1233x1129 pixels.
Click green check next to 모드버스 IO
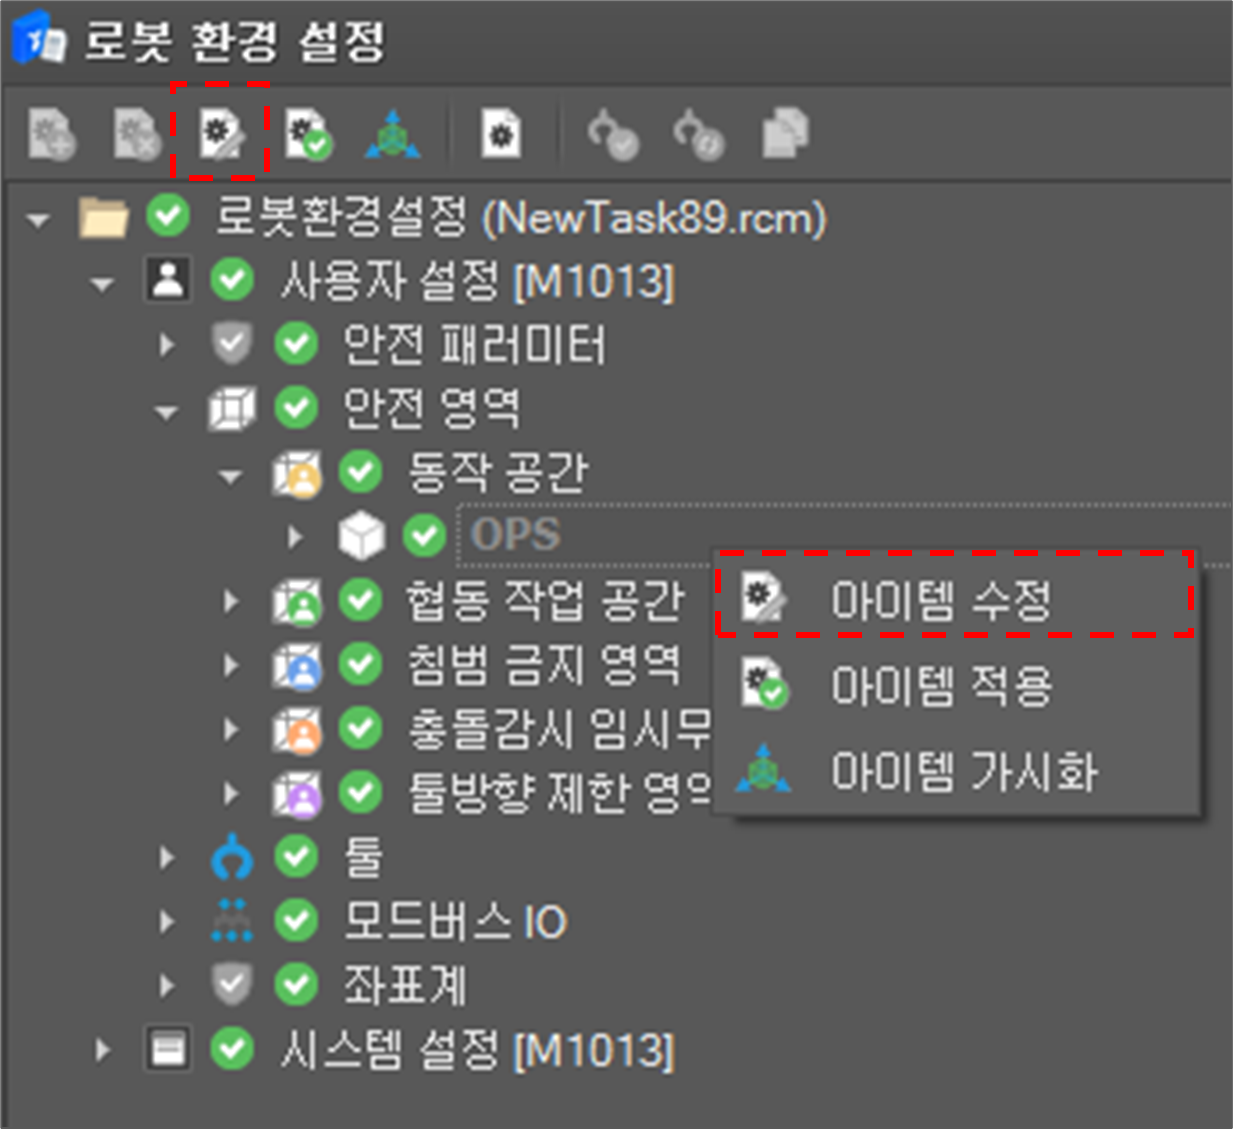point(296,921)
